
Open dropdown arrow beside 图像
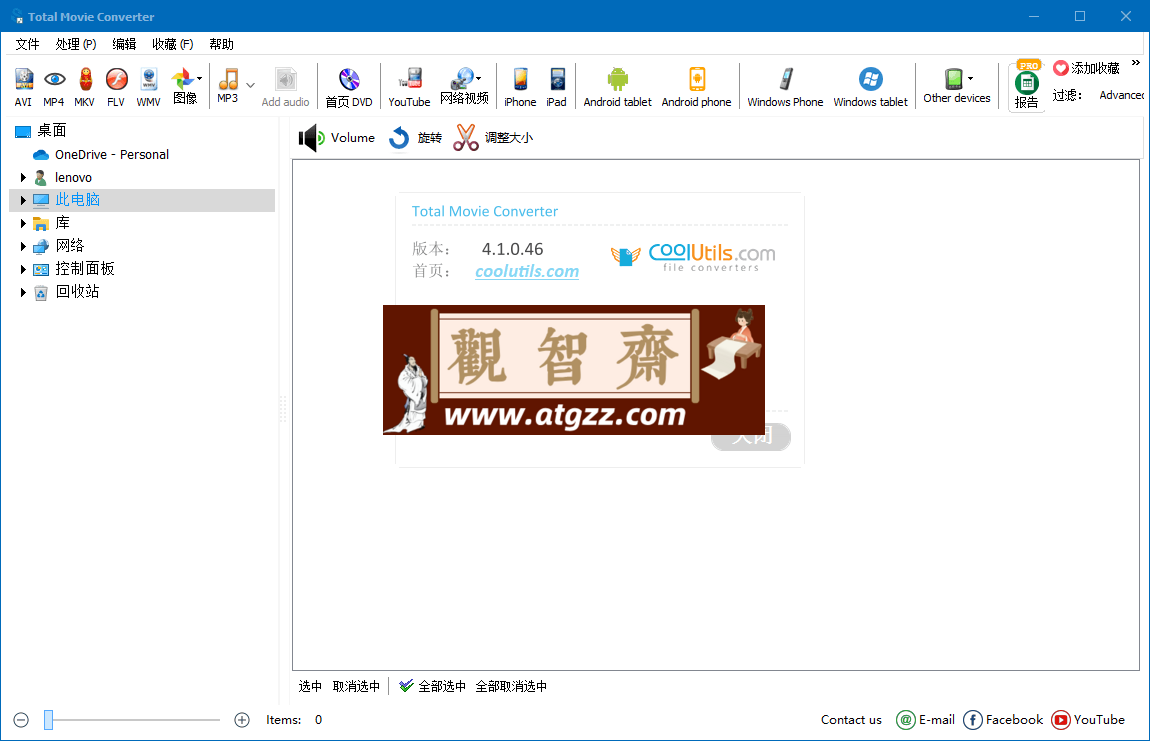[199, 79]
